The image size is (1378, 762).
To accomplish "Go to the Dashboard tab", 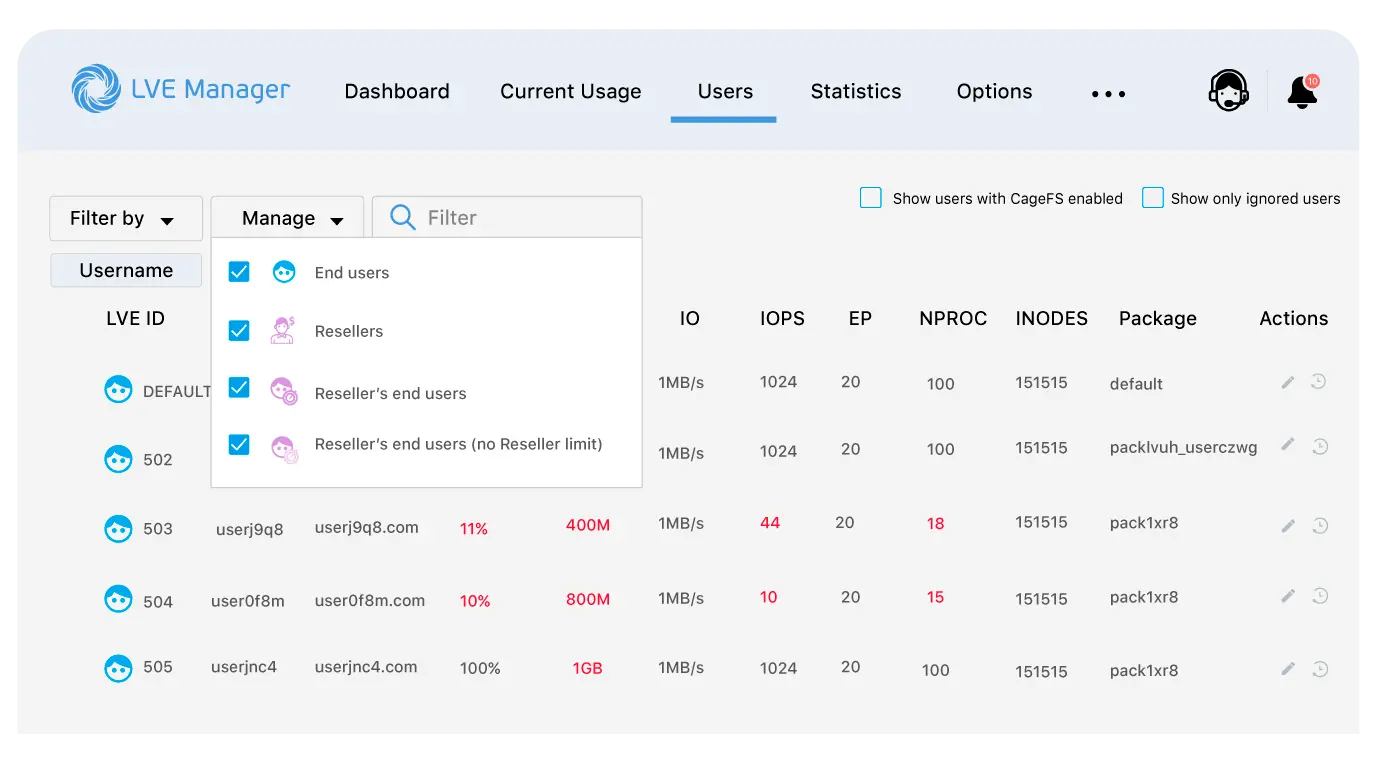I will [x=396, y=91].
